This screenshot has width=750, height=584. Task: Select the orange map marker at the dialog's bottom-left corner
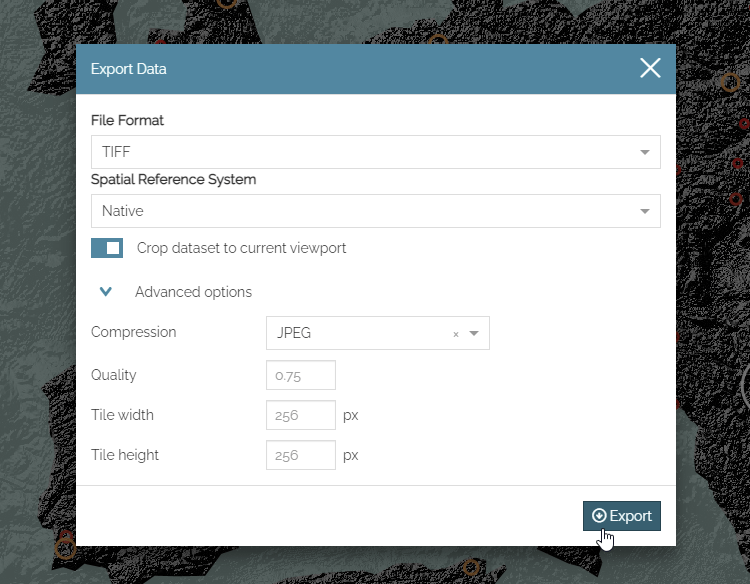65,549
